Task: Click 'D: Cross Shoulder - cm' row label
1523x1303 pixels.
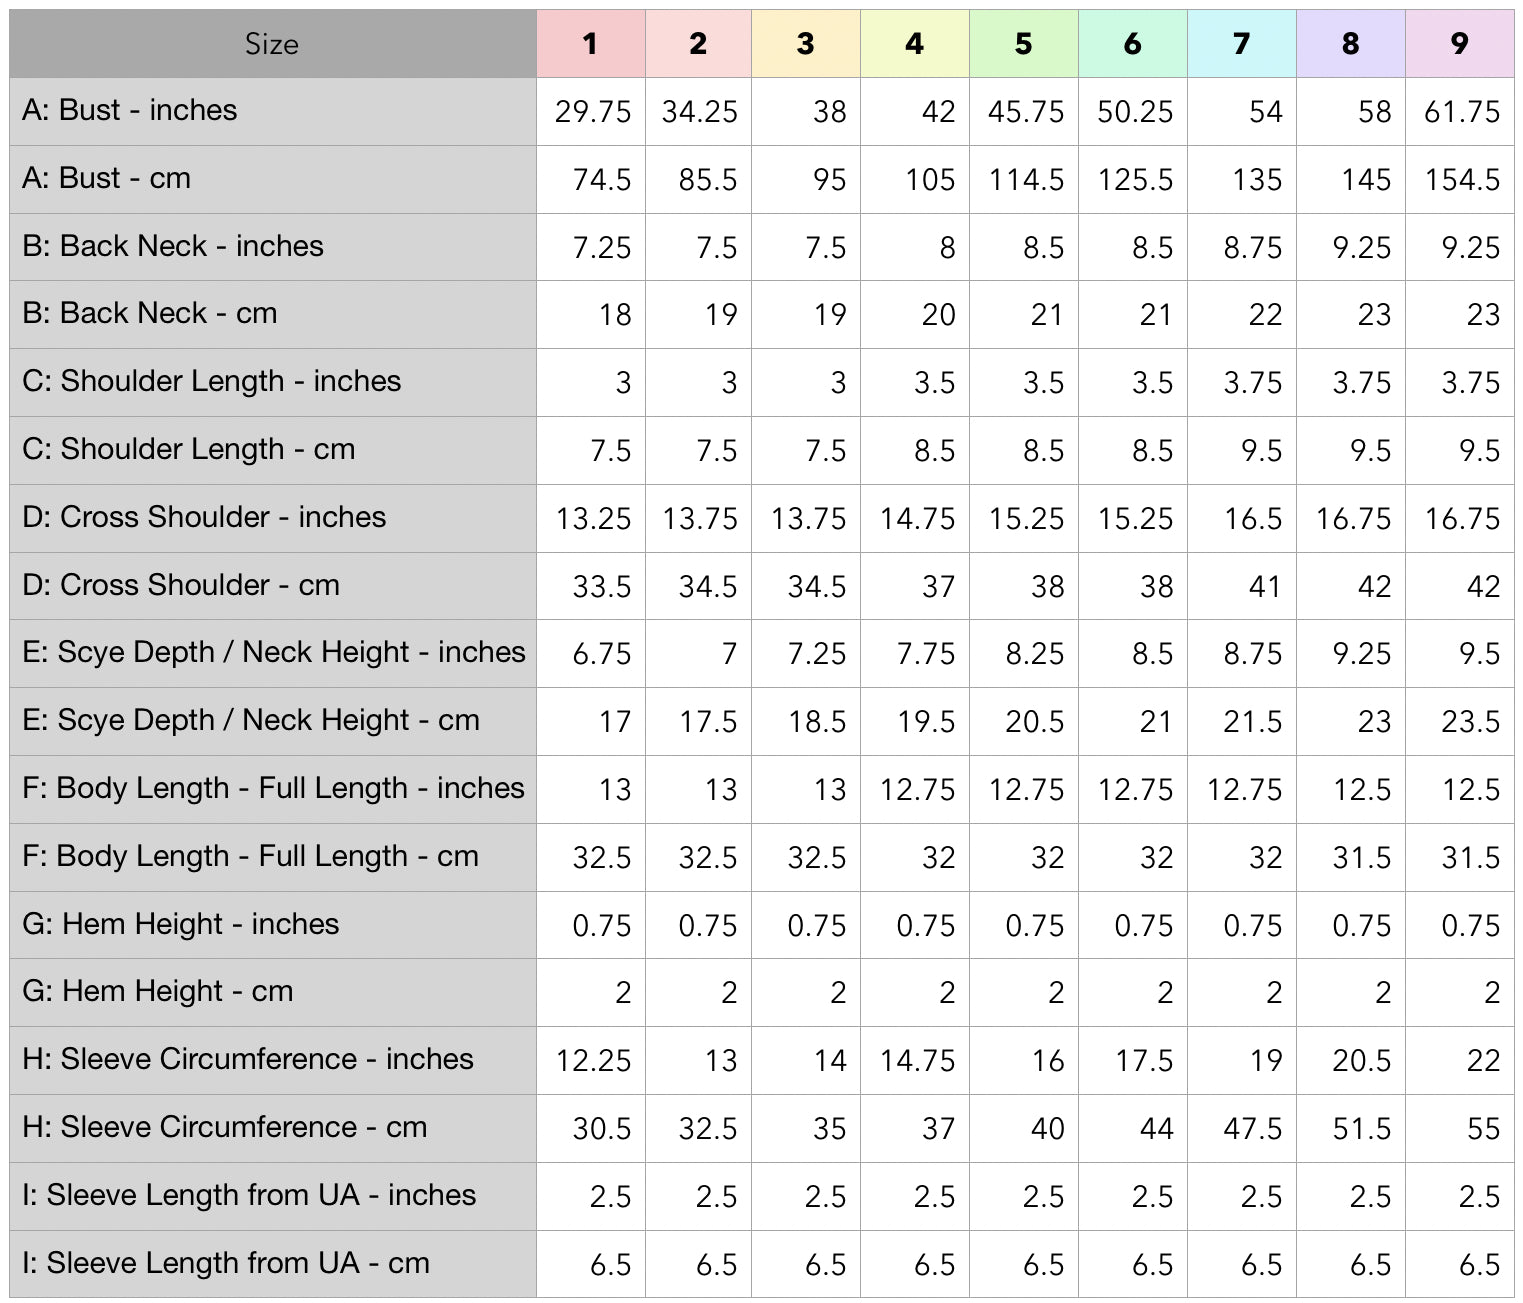Action: click(181, 585)
